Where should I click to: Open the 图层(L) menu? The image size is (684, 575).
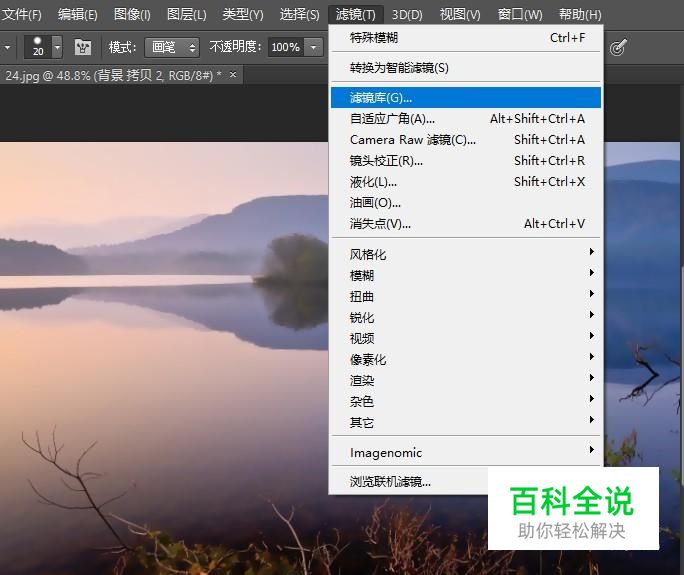(x=187, y=15)
